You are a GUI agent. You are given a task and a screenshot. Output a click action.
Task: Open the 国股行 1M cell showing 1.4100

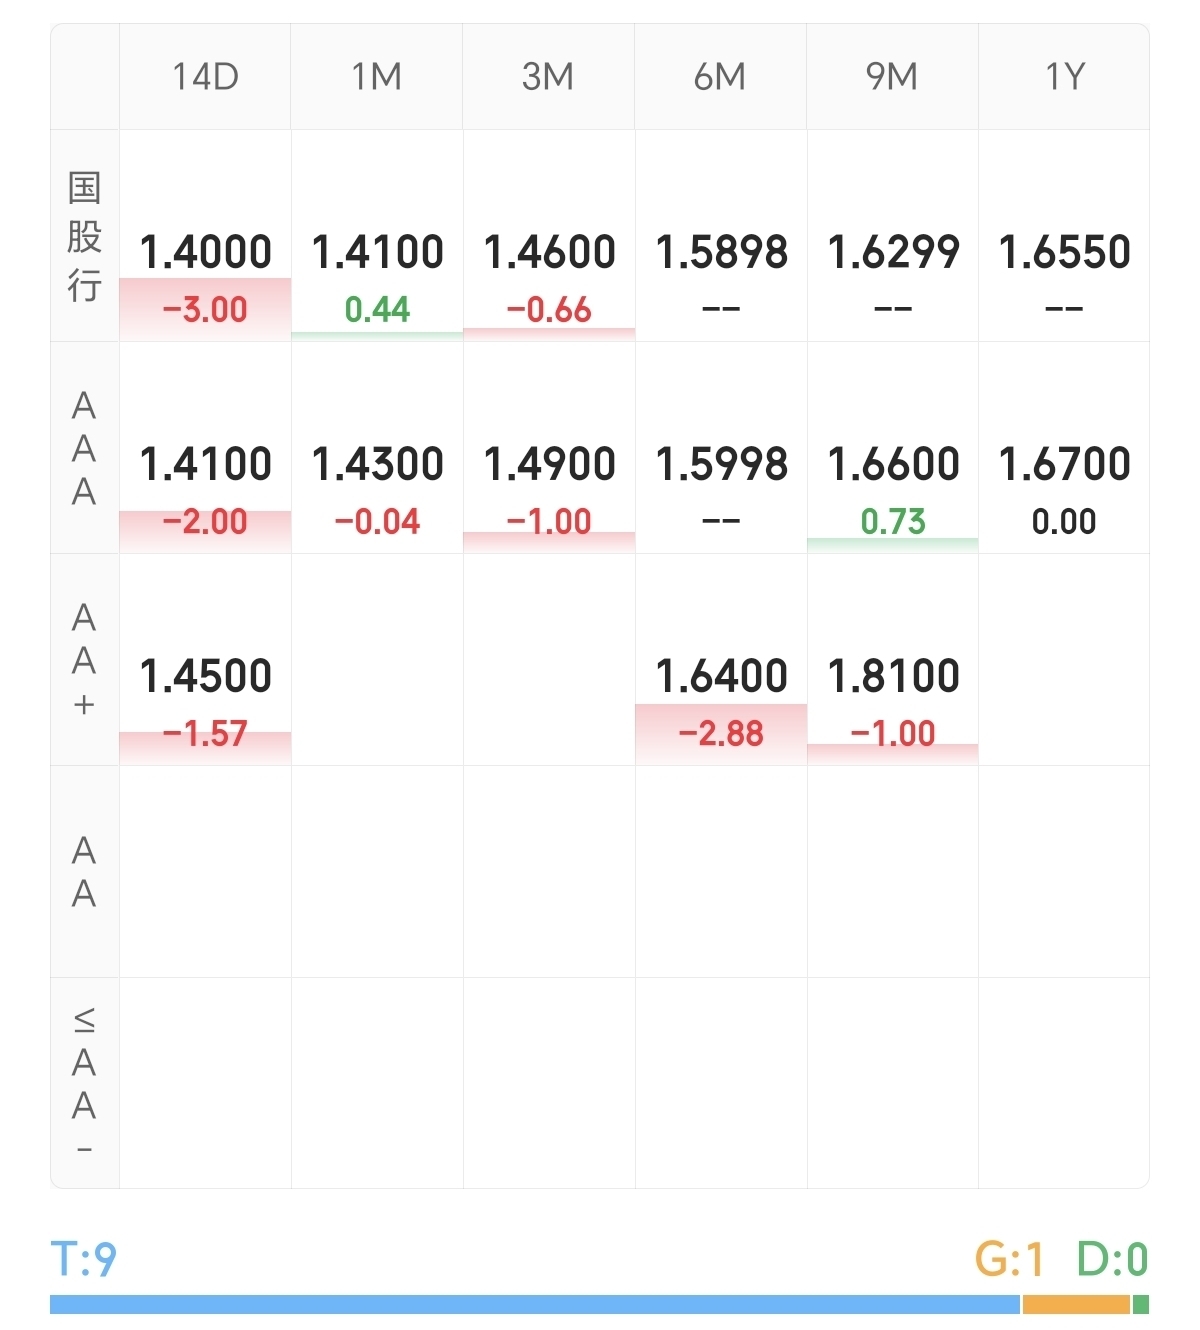(x=377, y=252)
